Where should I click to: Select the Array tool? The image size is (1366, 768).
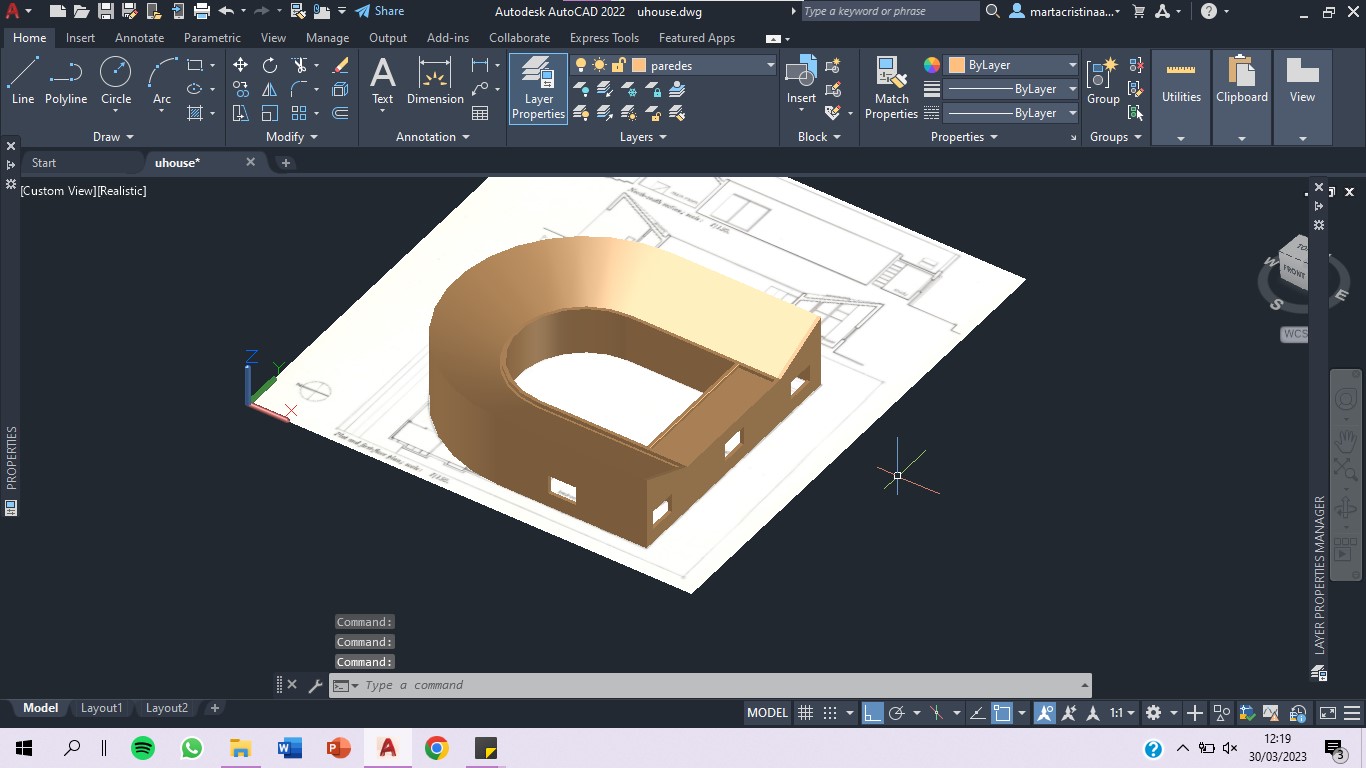click(x=299, y=113)
